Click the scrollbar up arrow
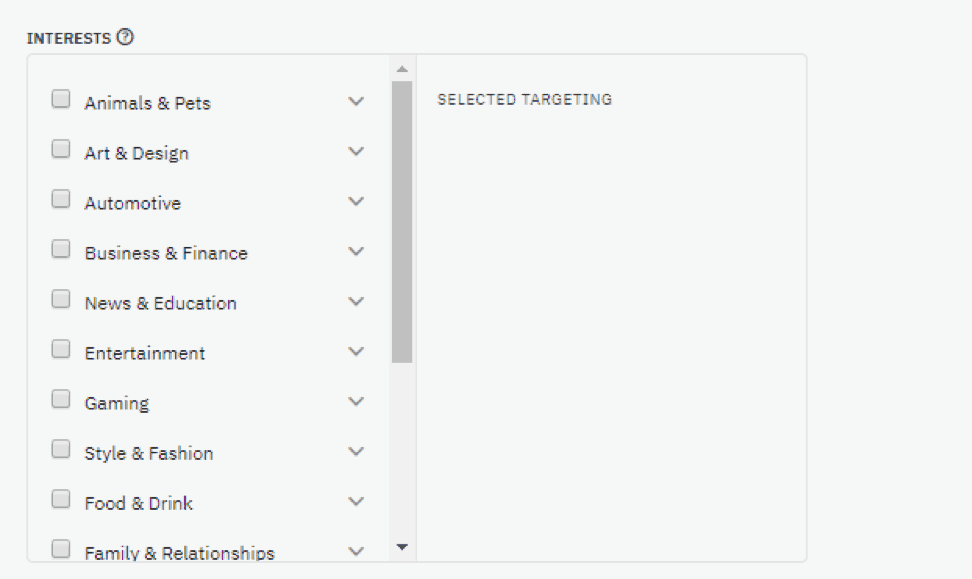 [402, 69]
